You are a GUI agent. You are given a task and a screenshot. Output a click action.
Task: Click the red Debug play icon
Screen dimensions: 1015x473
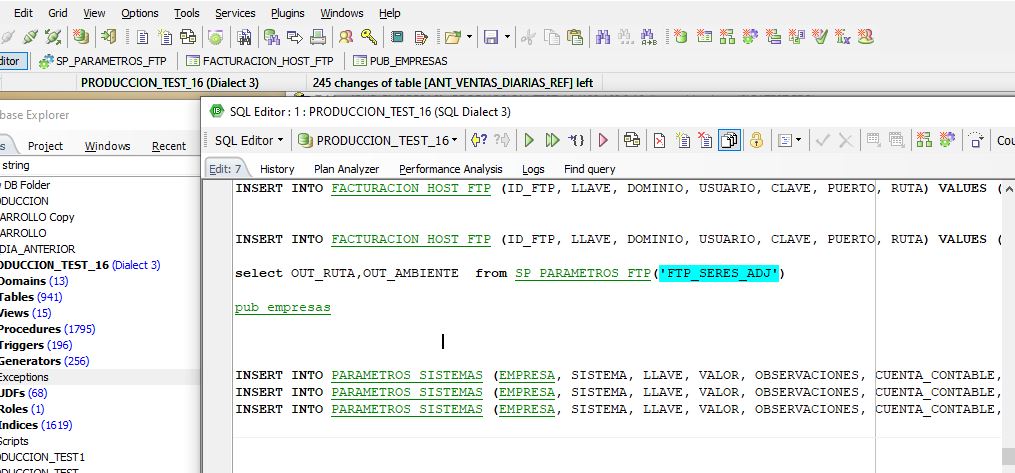point(603,141)
